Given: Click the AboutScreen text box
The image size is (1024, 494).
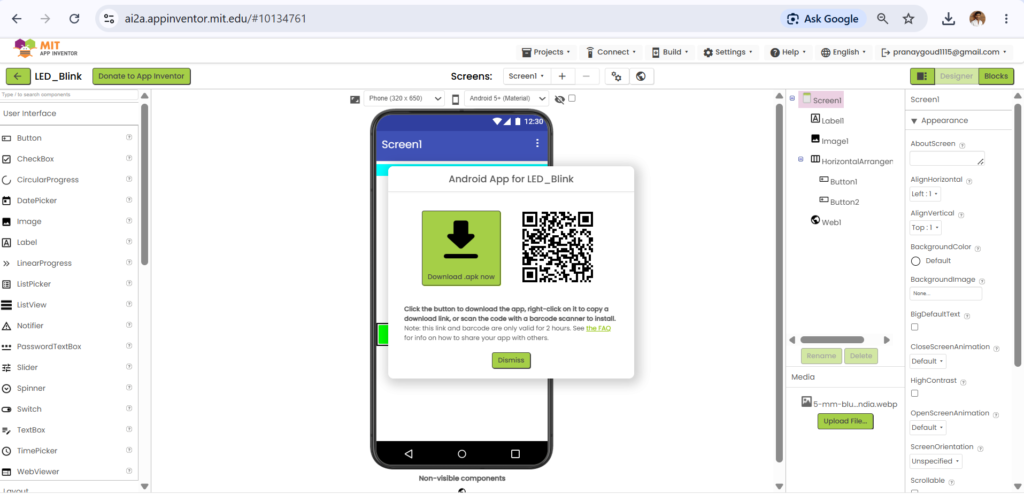Looking at the screenshot, I should 947,158.
